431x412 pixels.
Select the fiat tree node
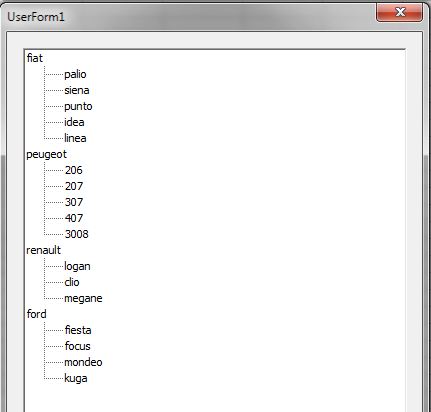pyautogui.click(x=35, y=58)
